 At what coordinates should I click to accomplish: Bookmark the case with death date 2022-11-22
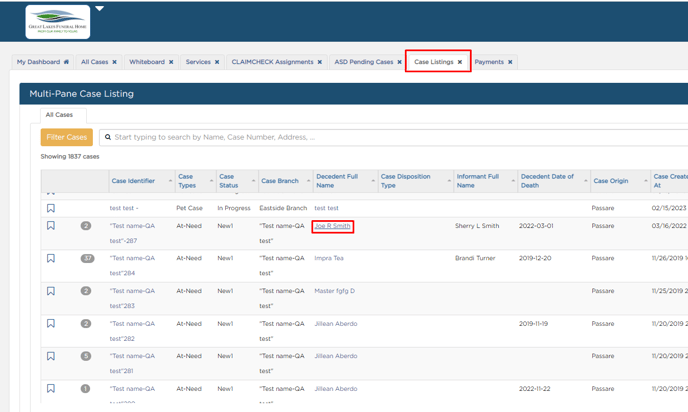tap(51, 388)
